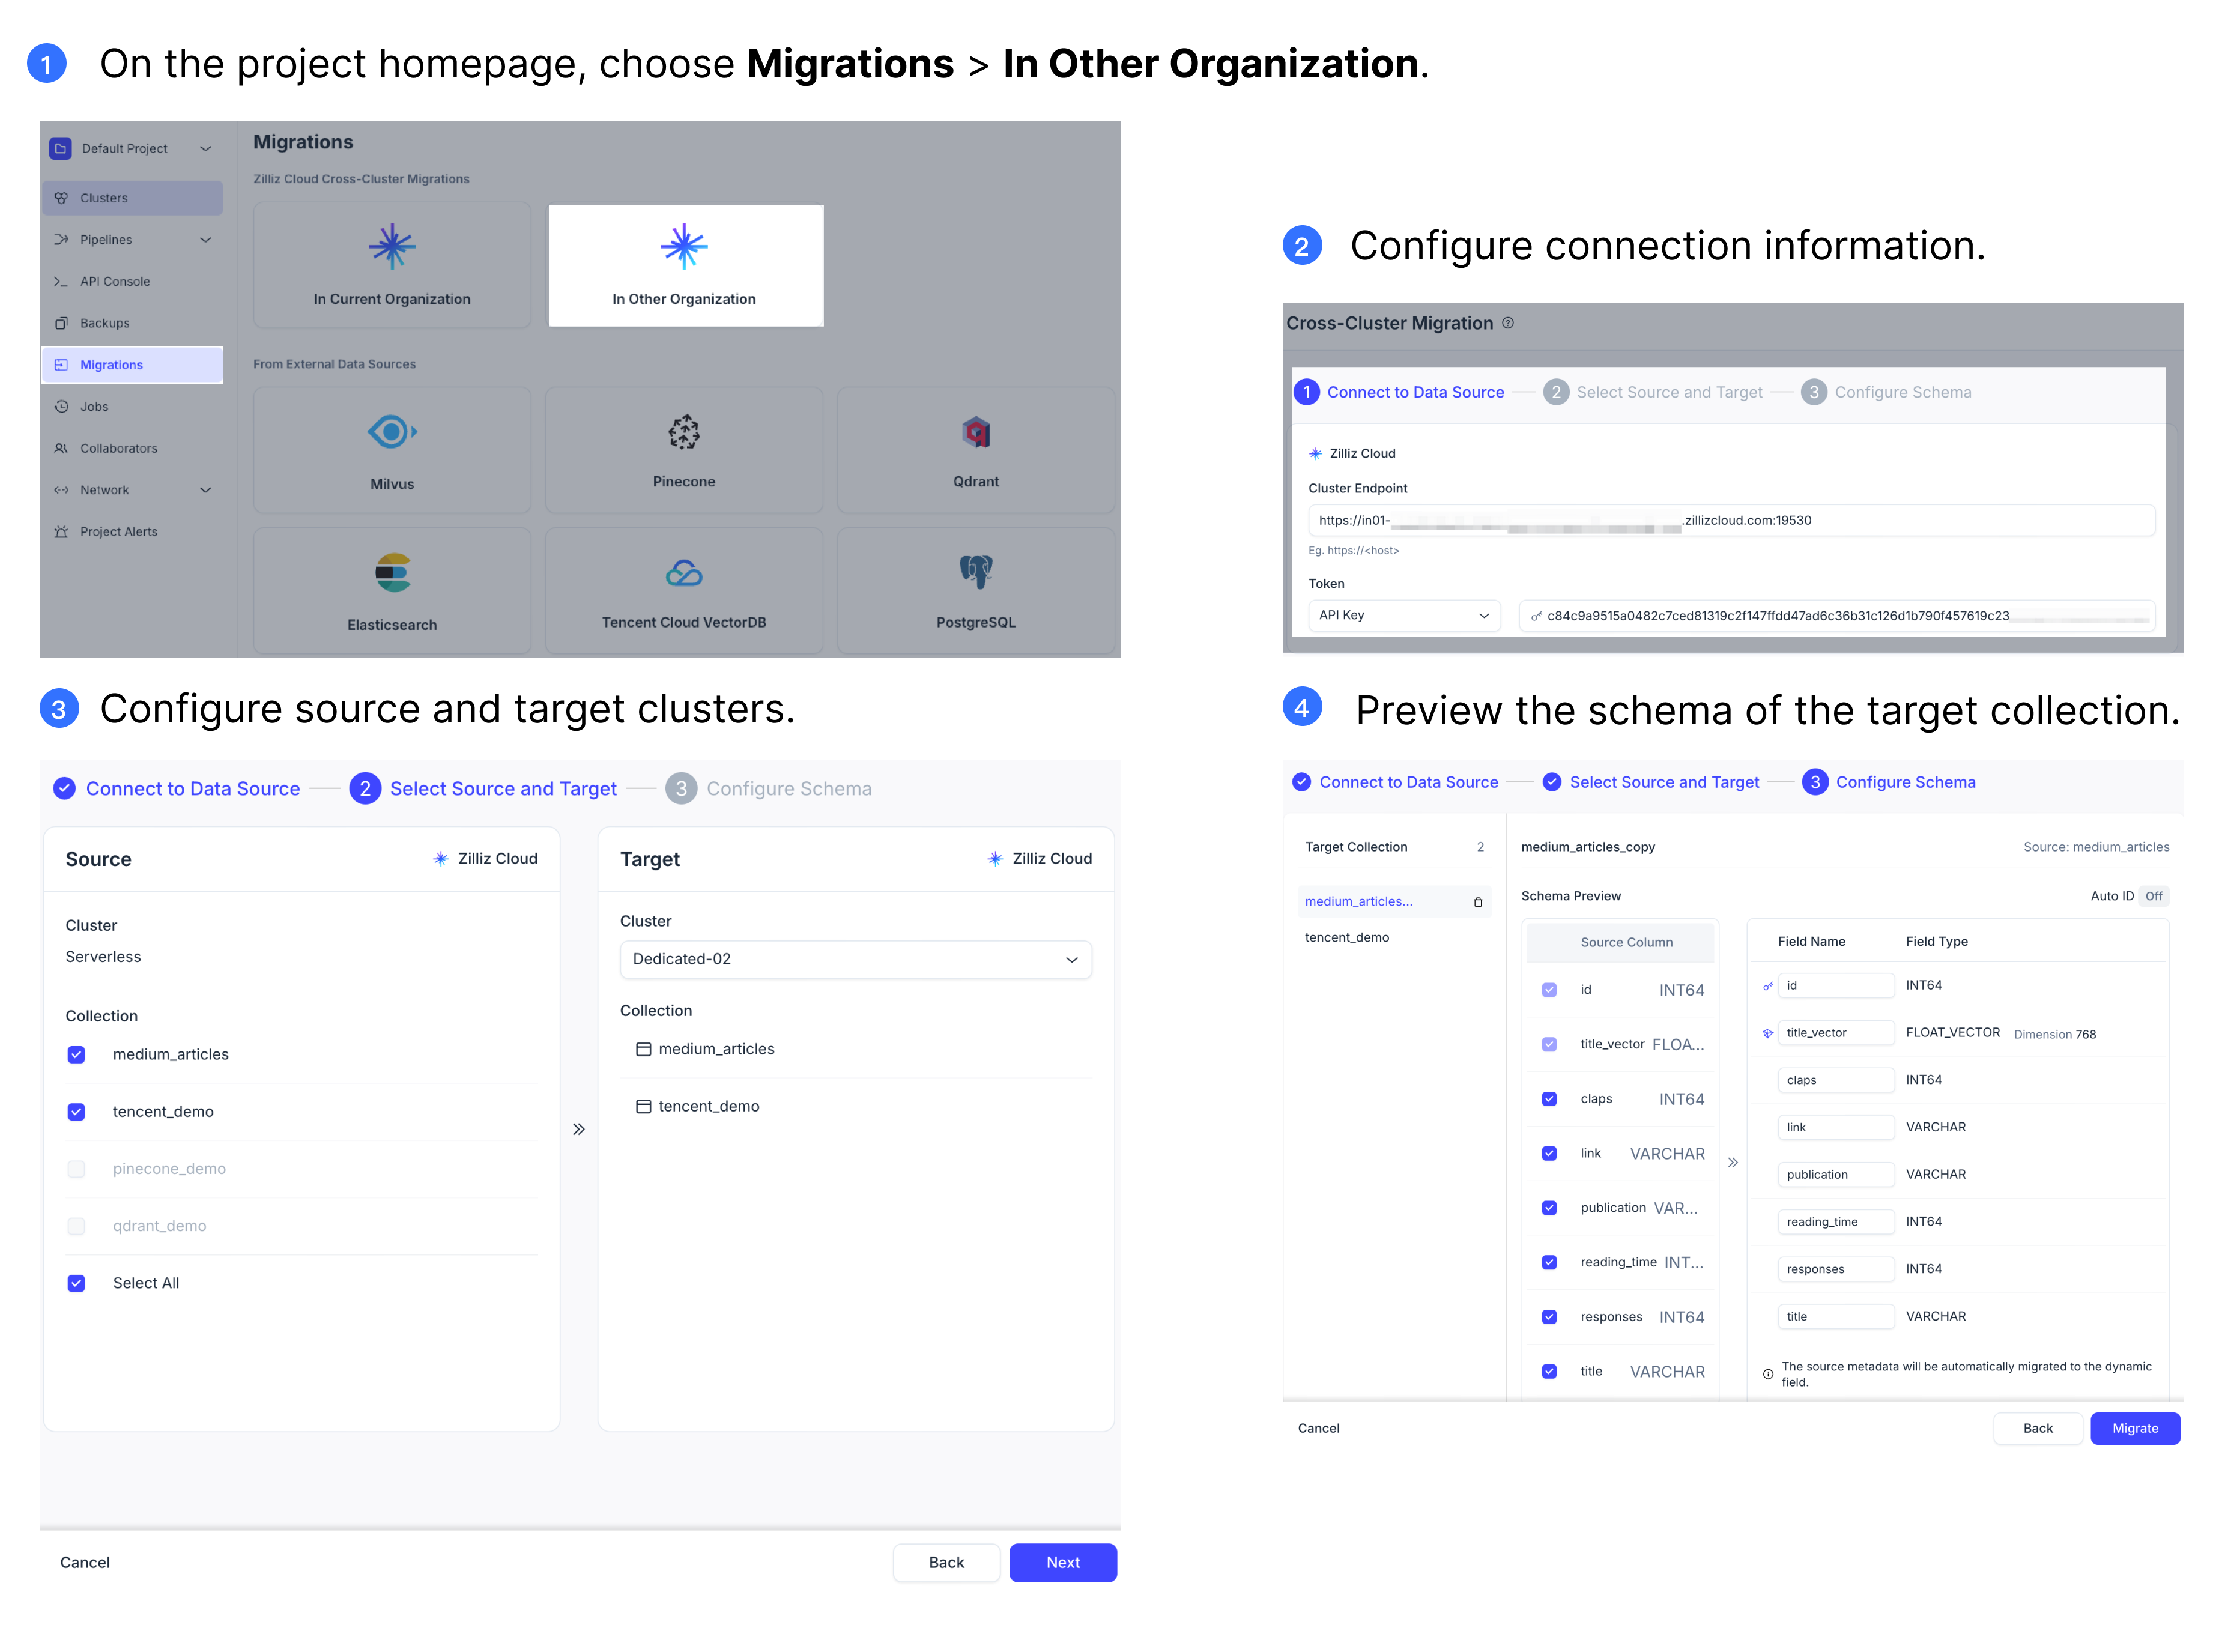This screenshot has height=1652, width=2225.
Task: Click the medium_articles target collection icon
Action: click(643, 1049)
